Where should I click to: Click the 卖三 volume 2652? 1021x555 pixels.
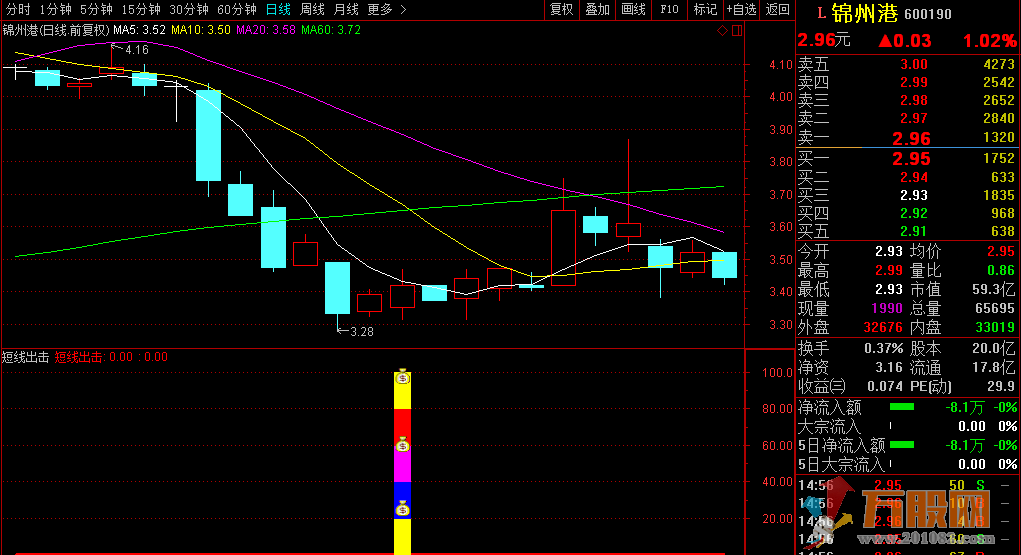click(x=999, y=100)
